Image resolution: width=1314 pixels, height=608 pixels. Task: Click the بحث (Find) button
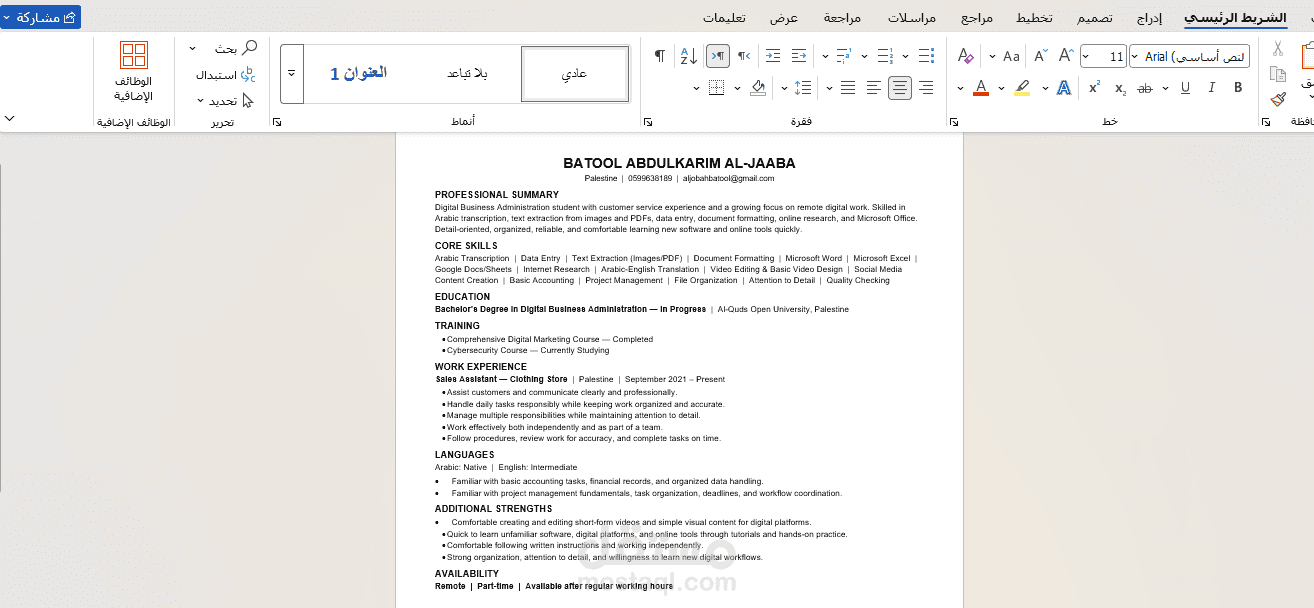[x=236, y=48]
